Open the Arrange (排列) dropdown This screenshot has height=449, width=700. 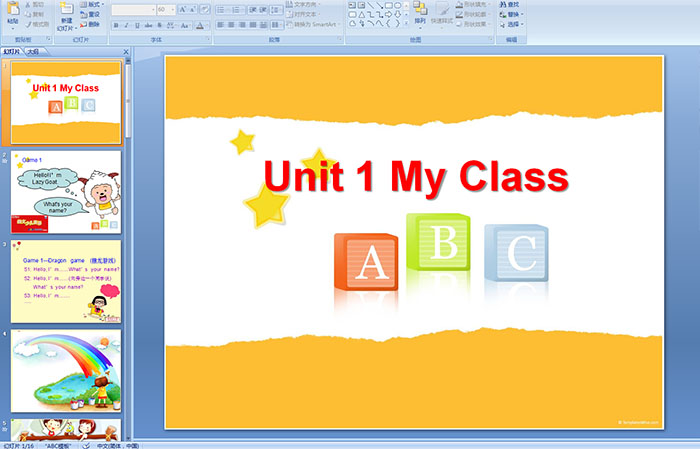(420, 13)
